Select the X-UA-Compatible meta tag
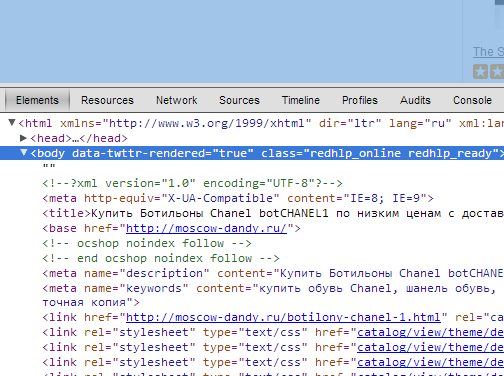 tap(238, 198)
